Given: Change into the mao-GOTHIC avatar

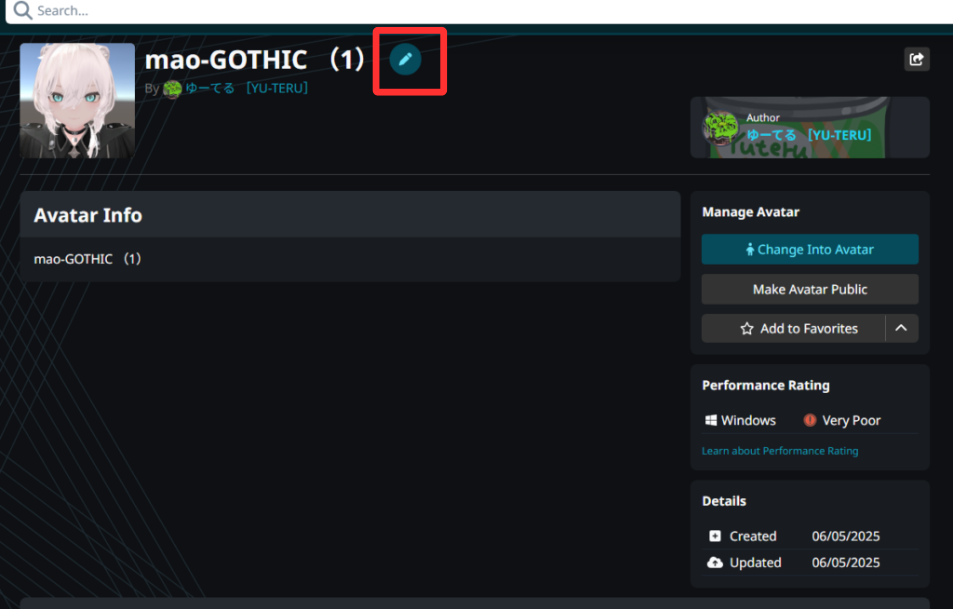Looking at the screenshot, I should click(810, 249).
